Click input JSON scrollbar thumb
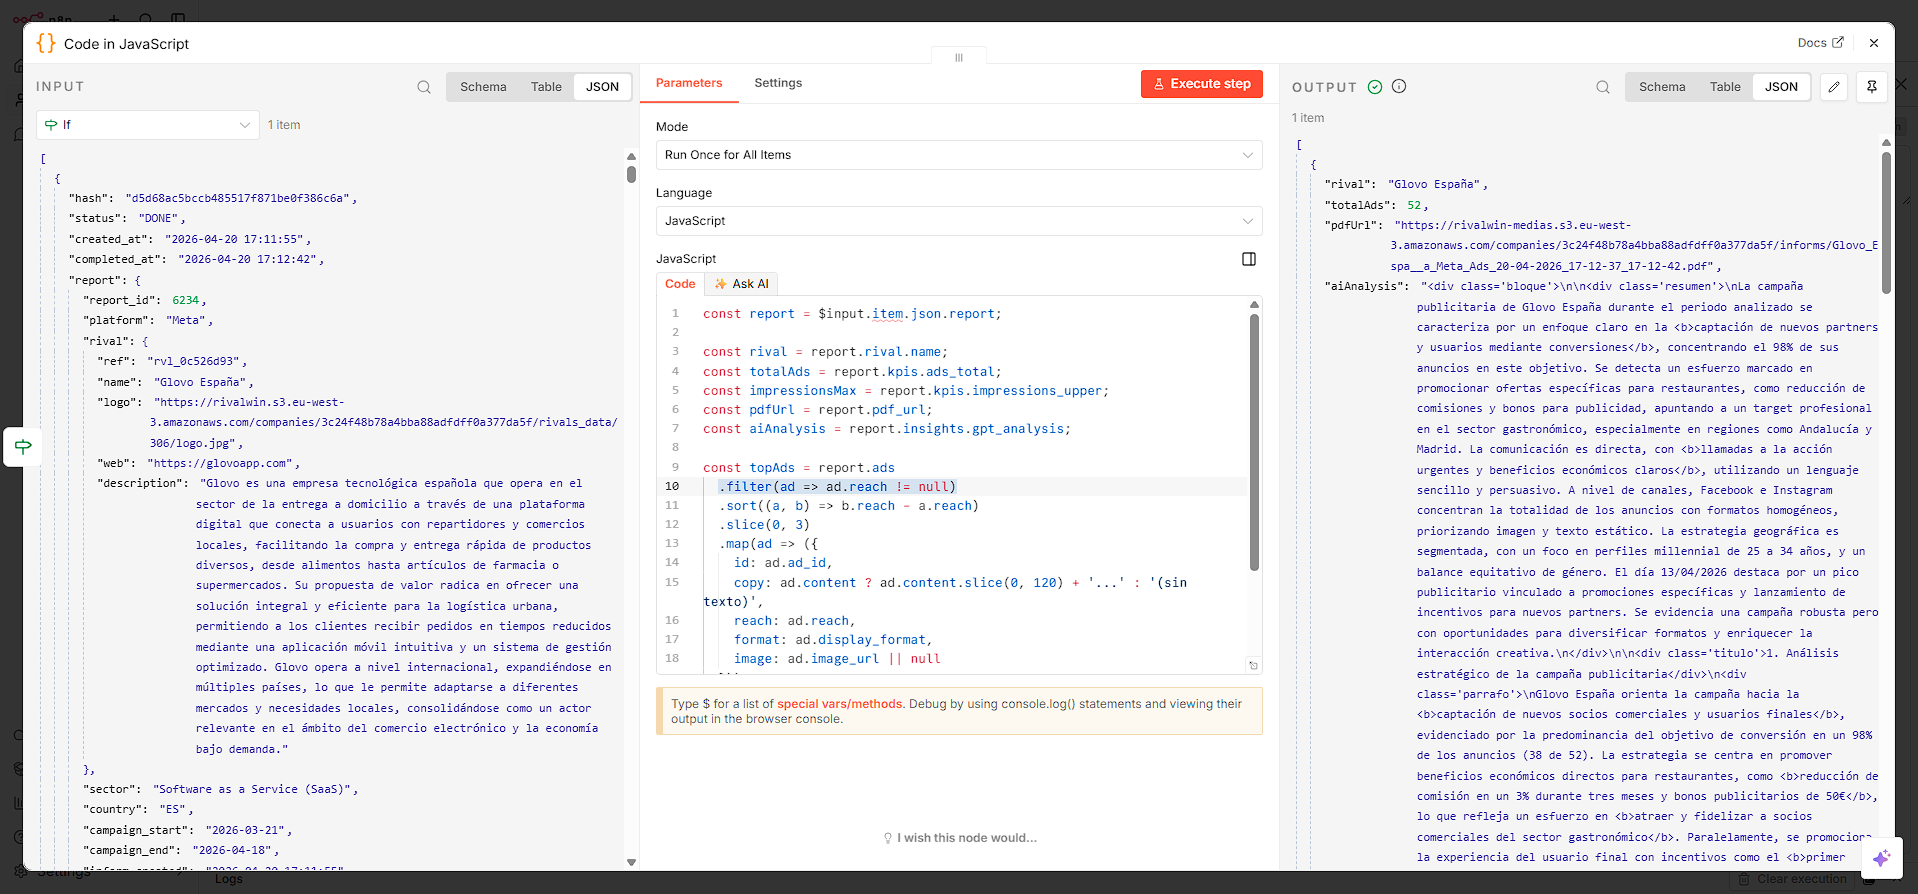The image size is (1918, 894). (x=631, y=174)
